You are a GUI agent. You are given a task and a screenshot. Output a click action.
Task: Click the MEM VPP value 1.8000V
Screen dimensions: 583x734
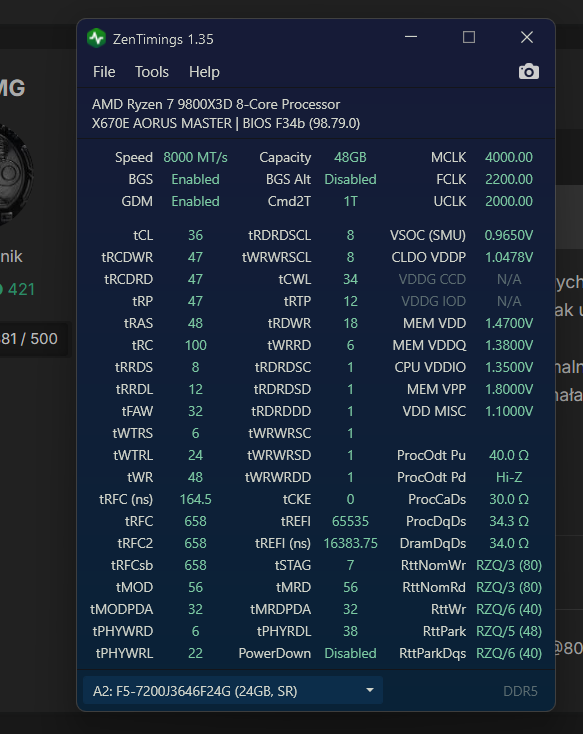click(509, 389)
